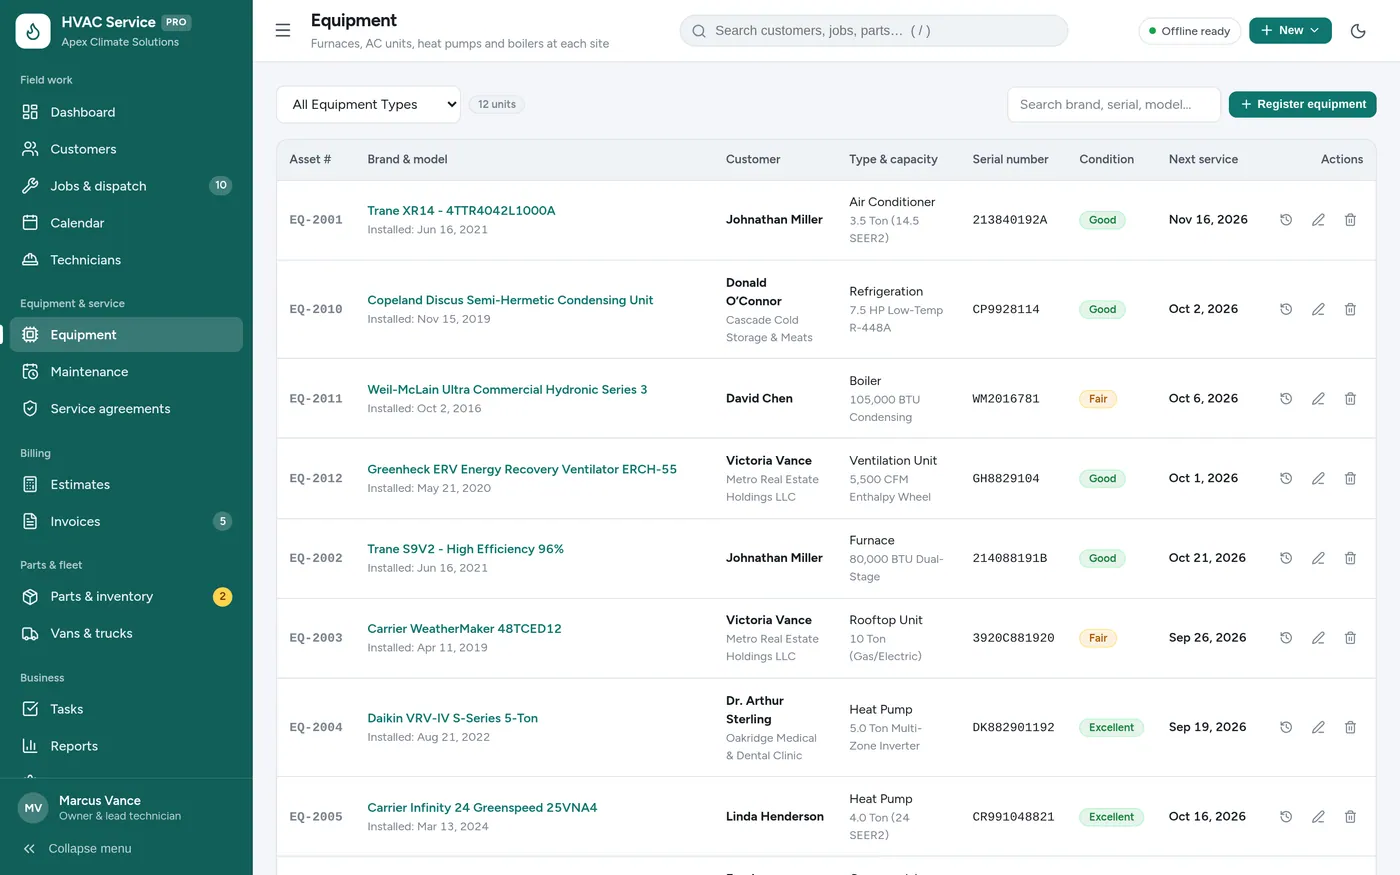Click the Offline ready status pill
Image resolution: width=1400 pixels, height=875 pixels.
pos(1189,31)
